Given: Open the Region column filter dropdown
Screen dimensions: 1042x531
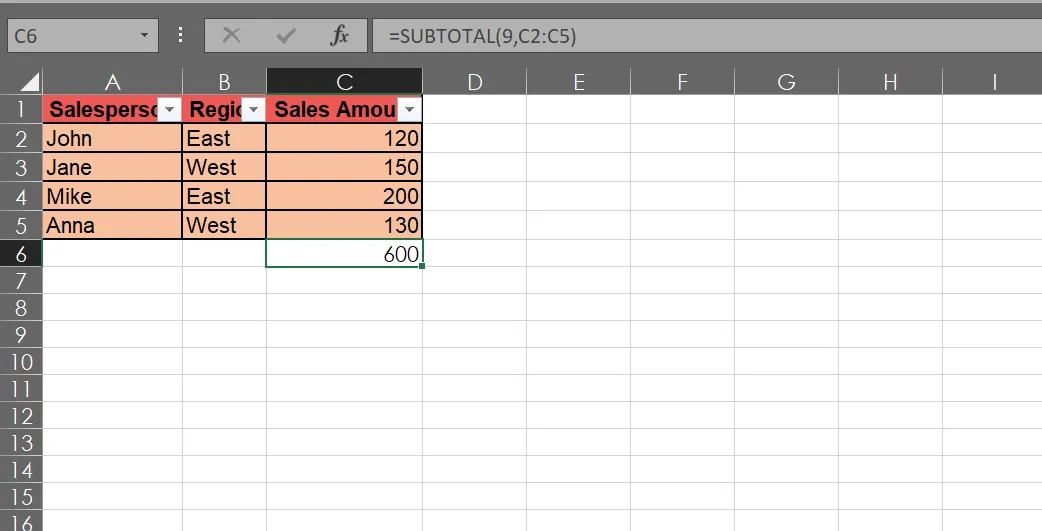Looking at the screenshot, I should (253, 110).
